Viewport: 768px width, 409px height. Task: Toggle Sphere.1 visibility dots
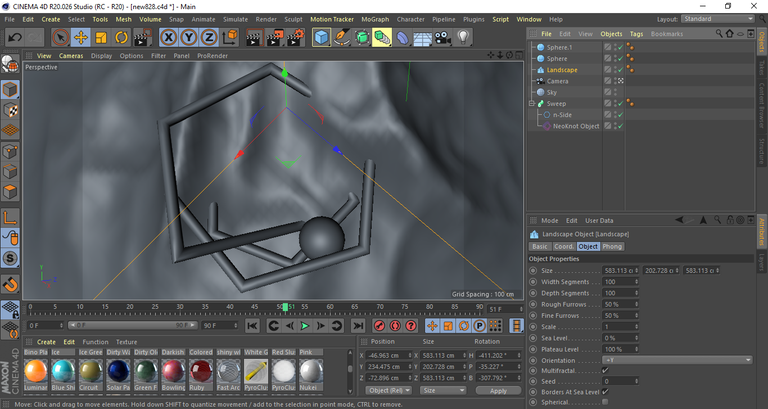(x=616, y=47)
